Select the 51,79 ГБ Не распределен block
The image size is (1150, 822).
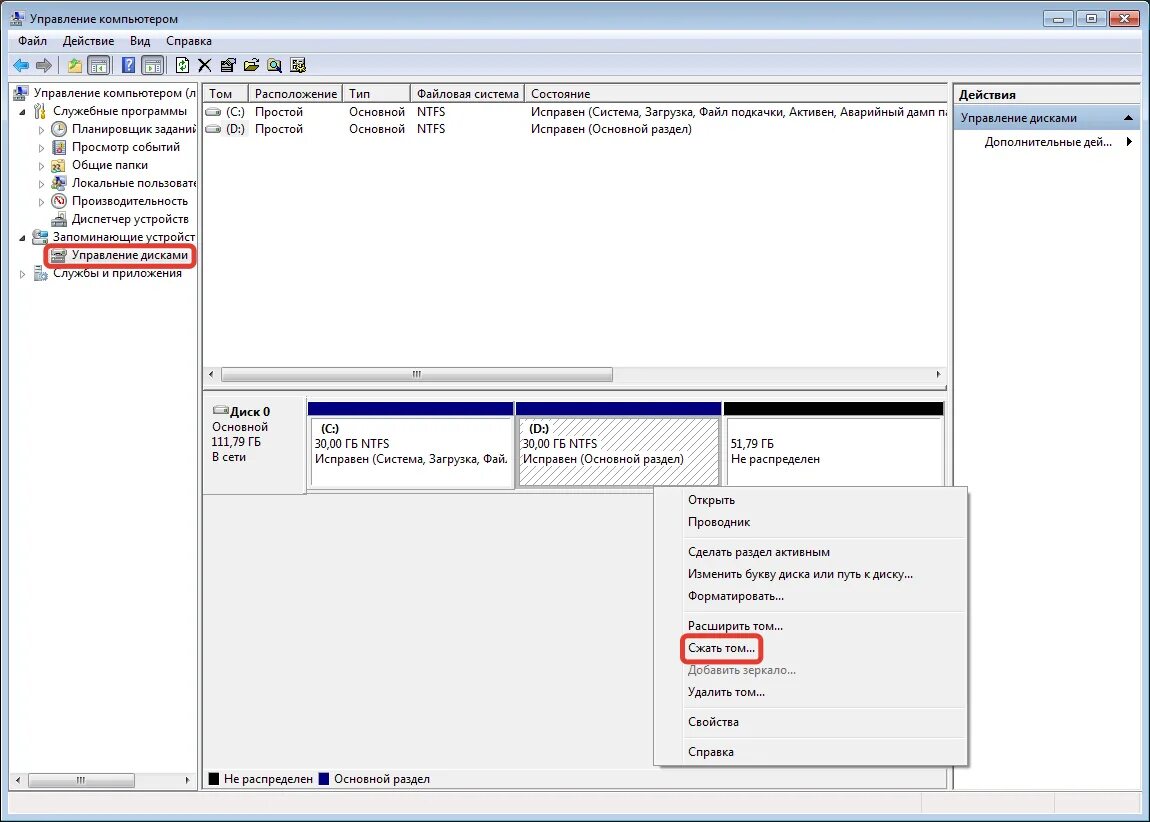point(833,444)
